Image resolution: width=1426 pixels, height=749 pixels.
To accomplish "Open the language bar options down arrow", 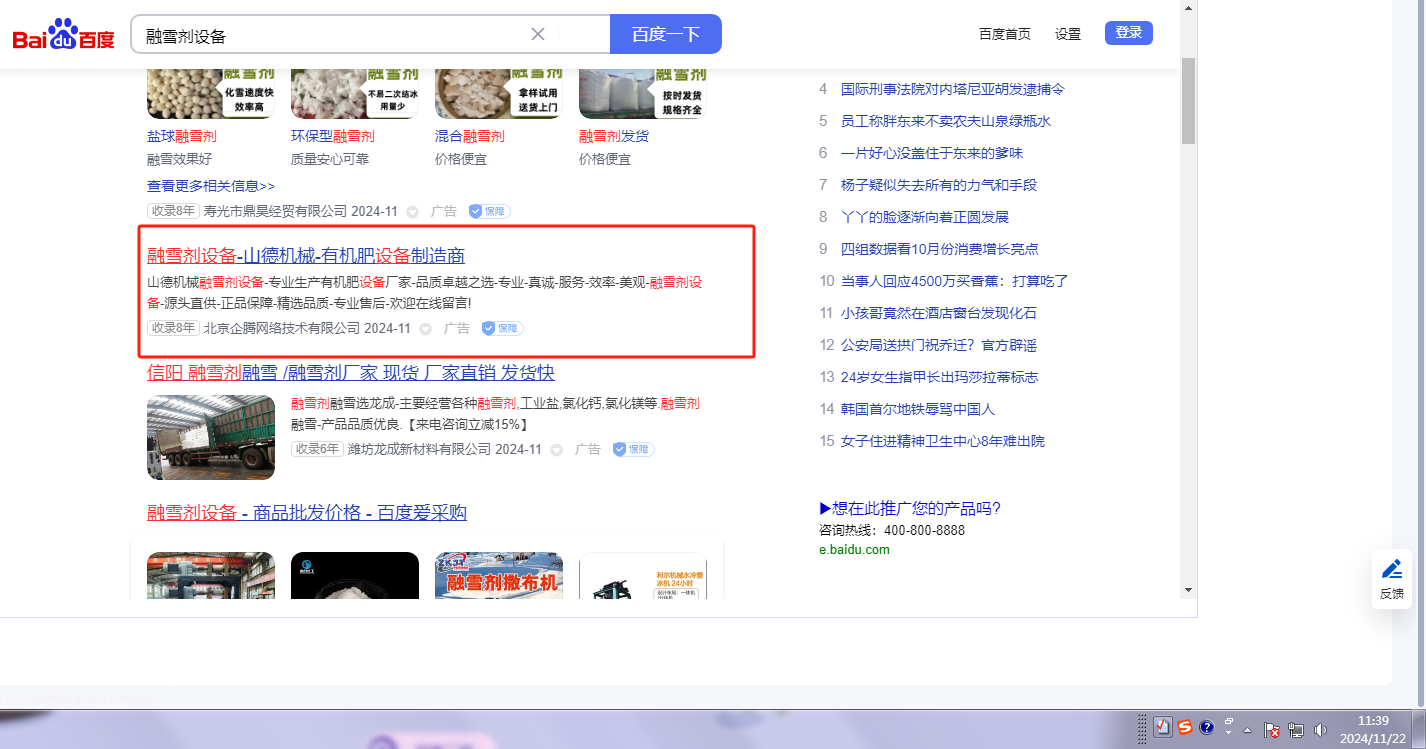I will coord(1229,734).
